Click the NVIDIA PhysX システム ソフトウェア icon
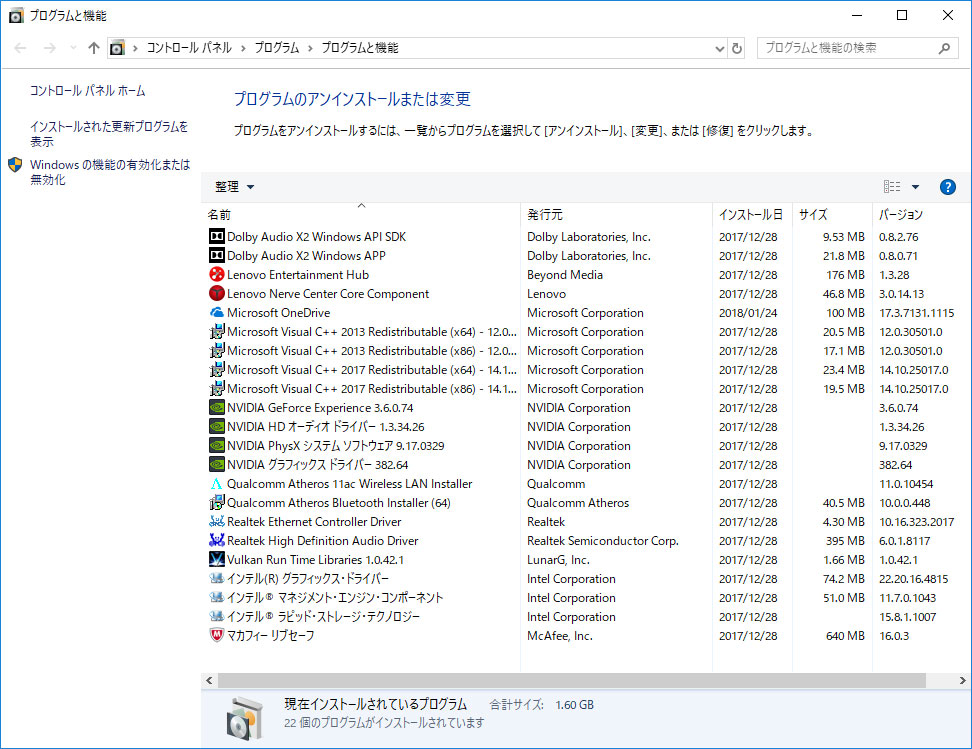 tap(216, 446)
